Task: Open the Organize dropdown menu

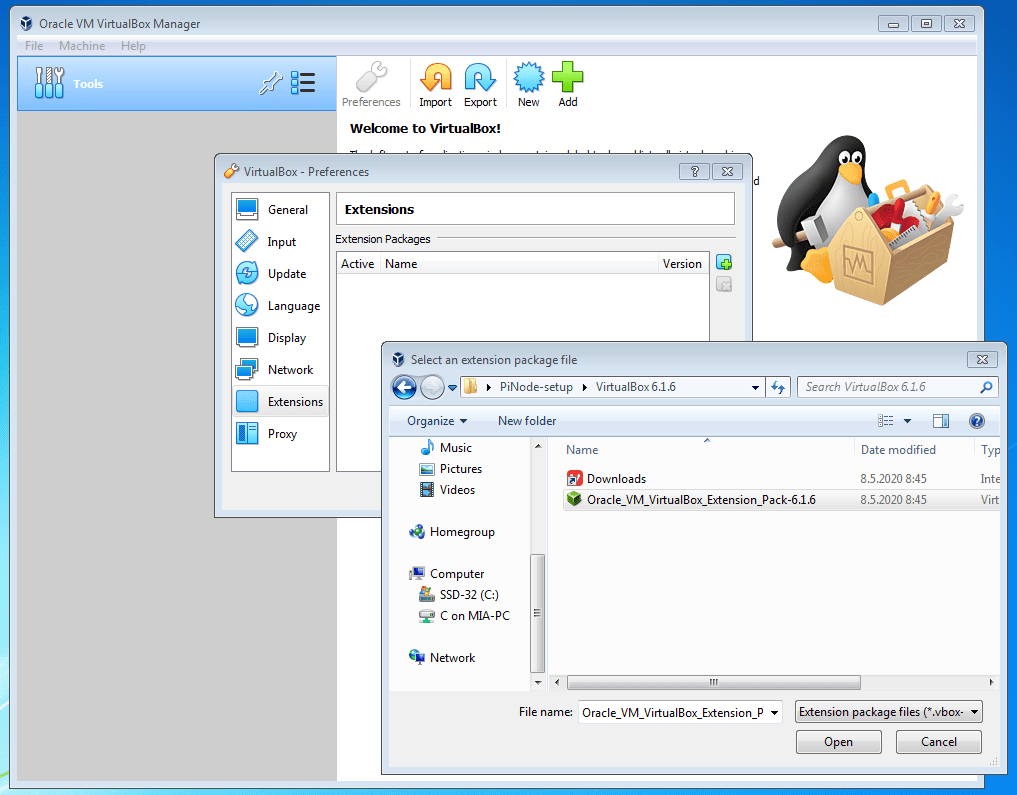Action: tap(437, 421)
